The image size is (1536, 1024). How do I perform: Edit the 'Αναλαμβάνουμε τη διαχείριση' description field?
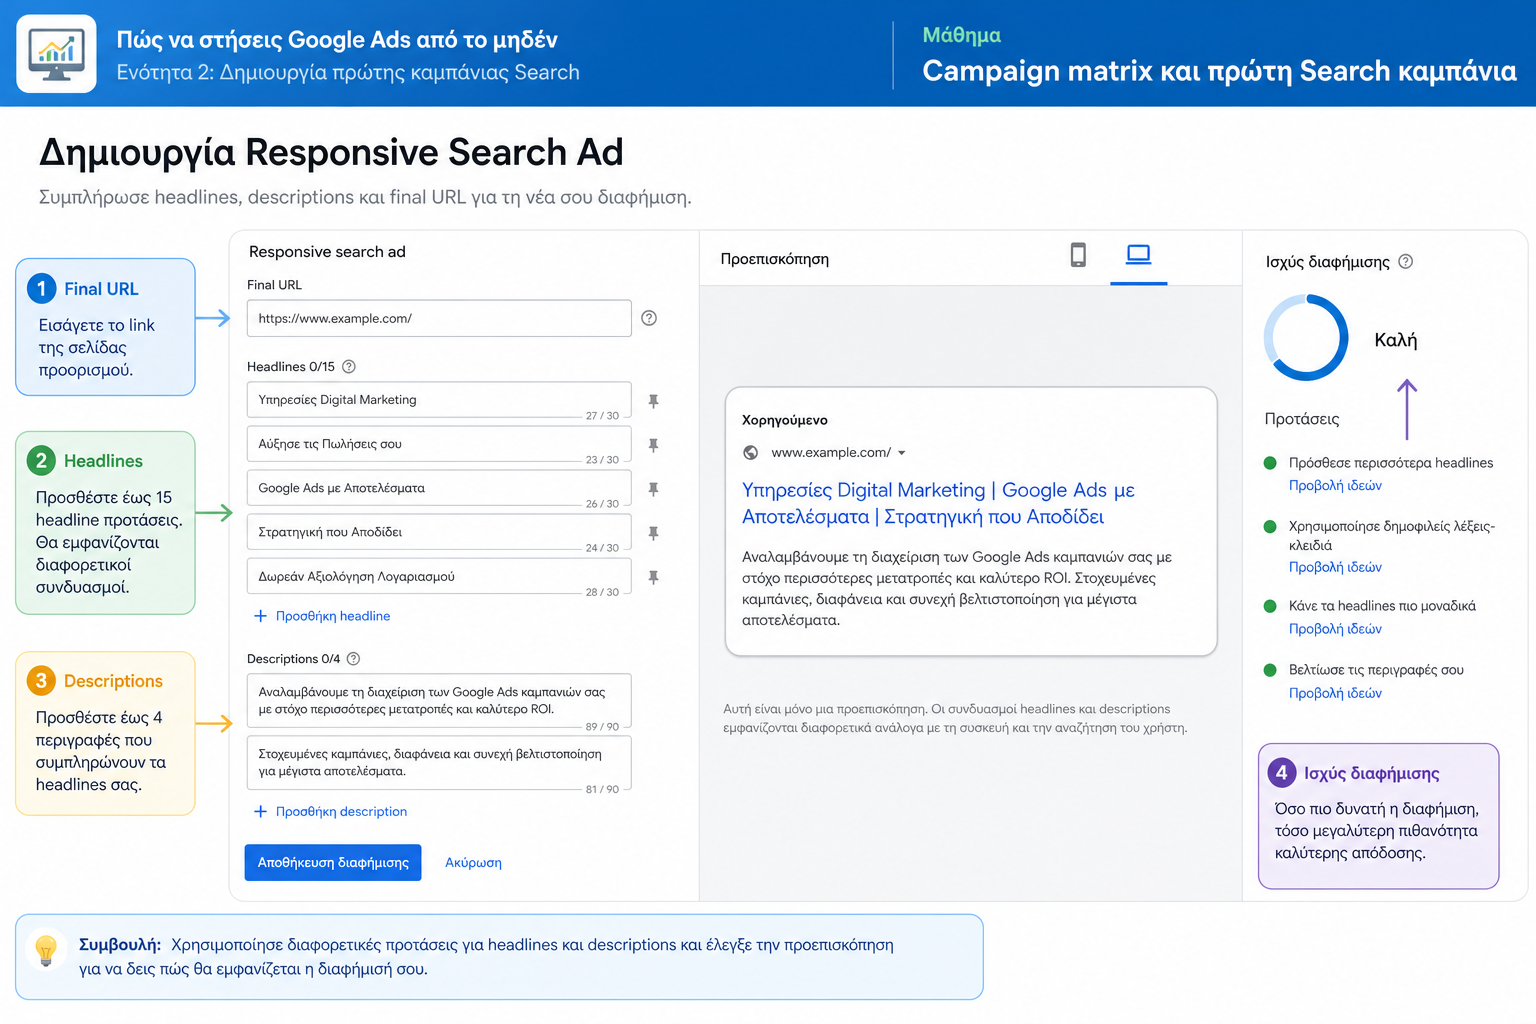tap(439, 701)
